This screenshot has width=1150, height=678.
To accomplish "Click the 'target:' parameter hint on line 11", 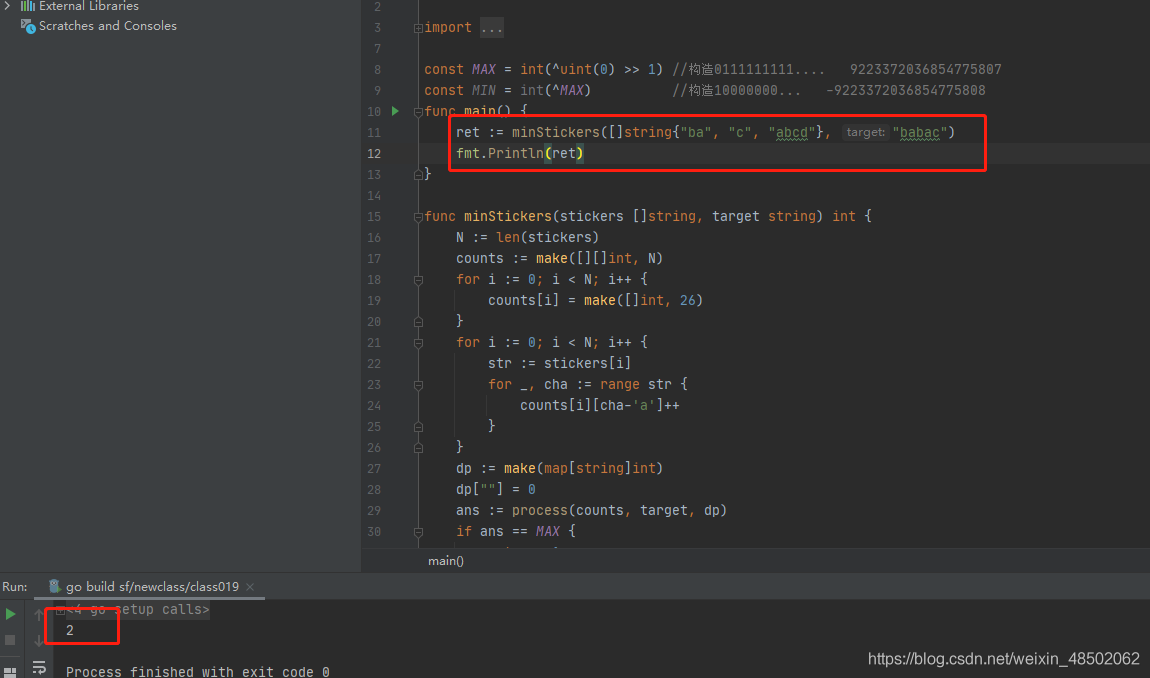I will [865, 133].
